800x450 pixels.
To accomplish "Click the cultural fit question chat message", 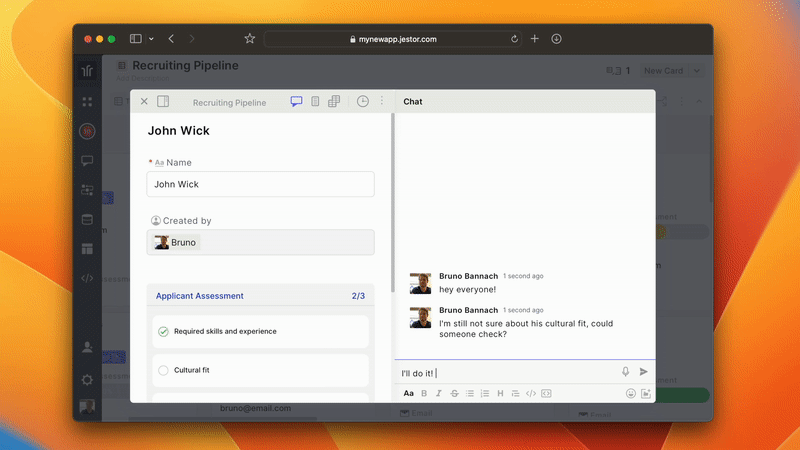I will (526, 329).
